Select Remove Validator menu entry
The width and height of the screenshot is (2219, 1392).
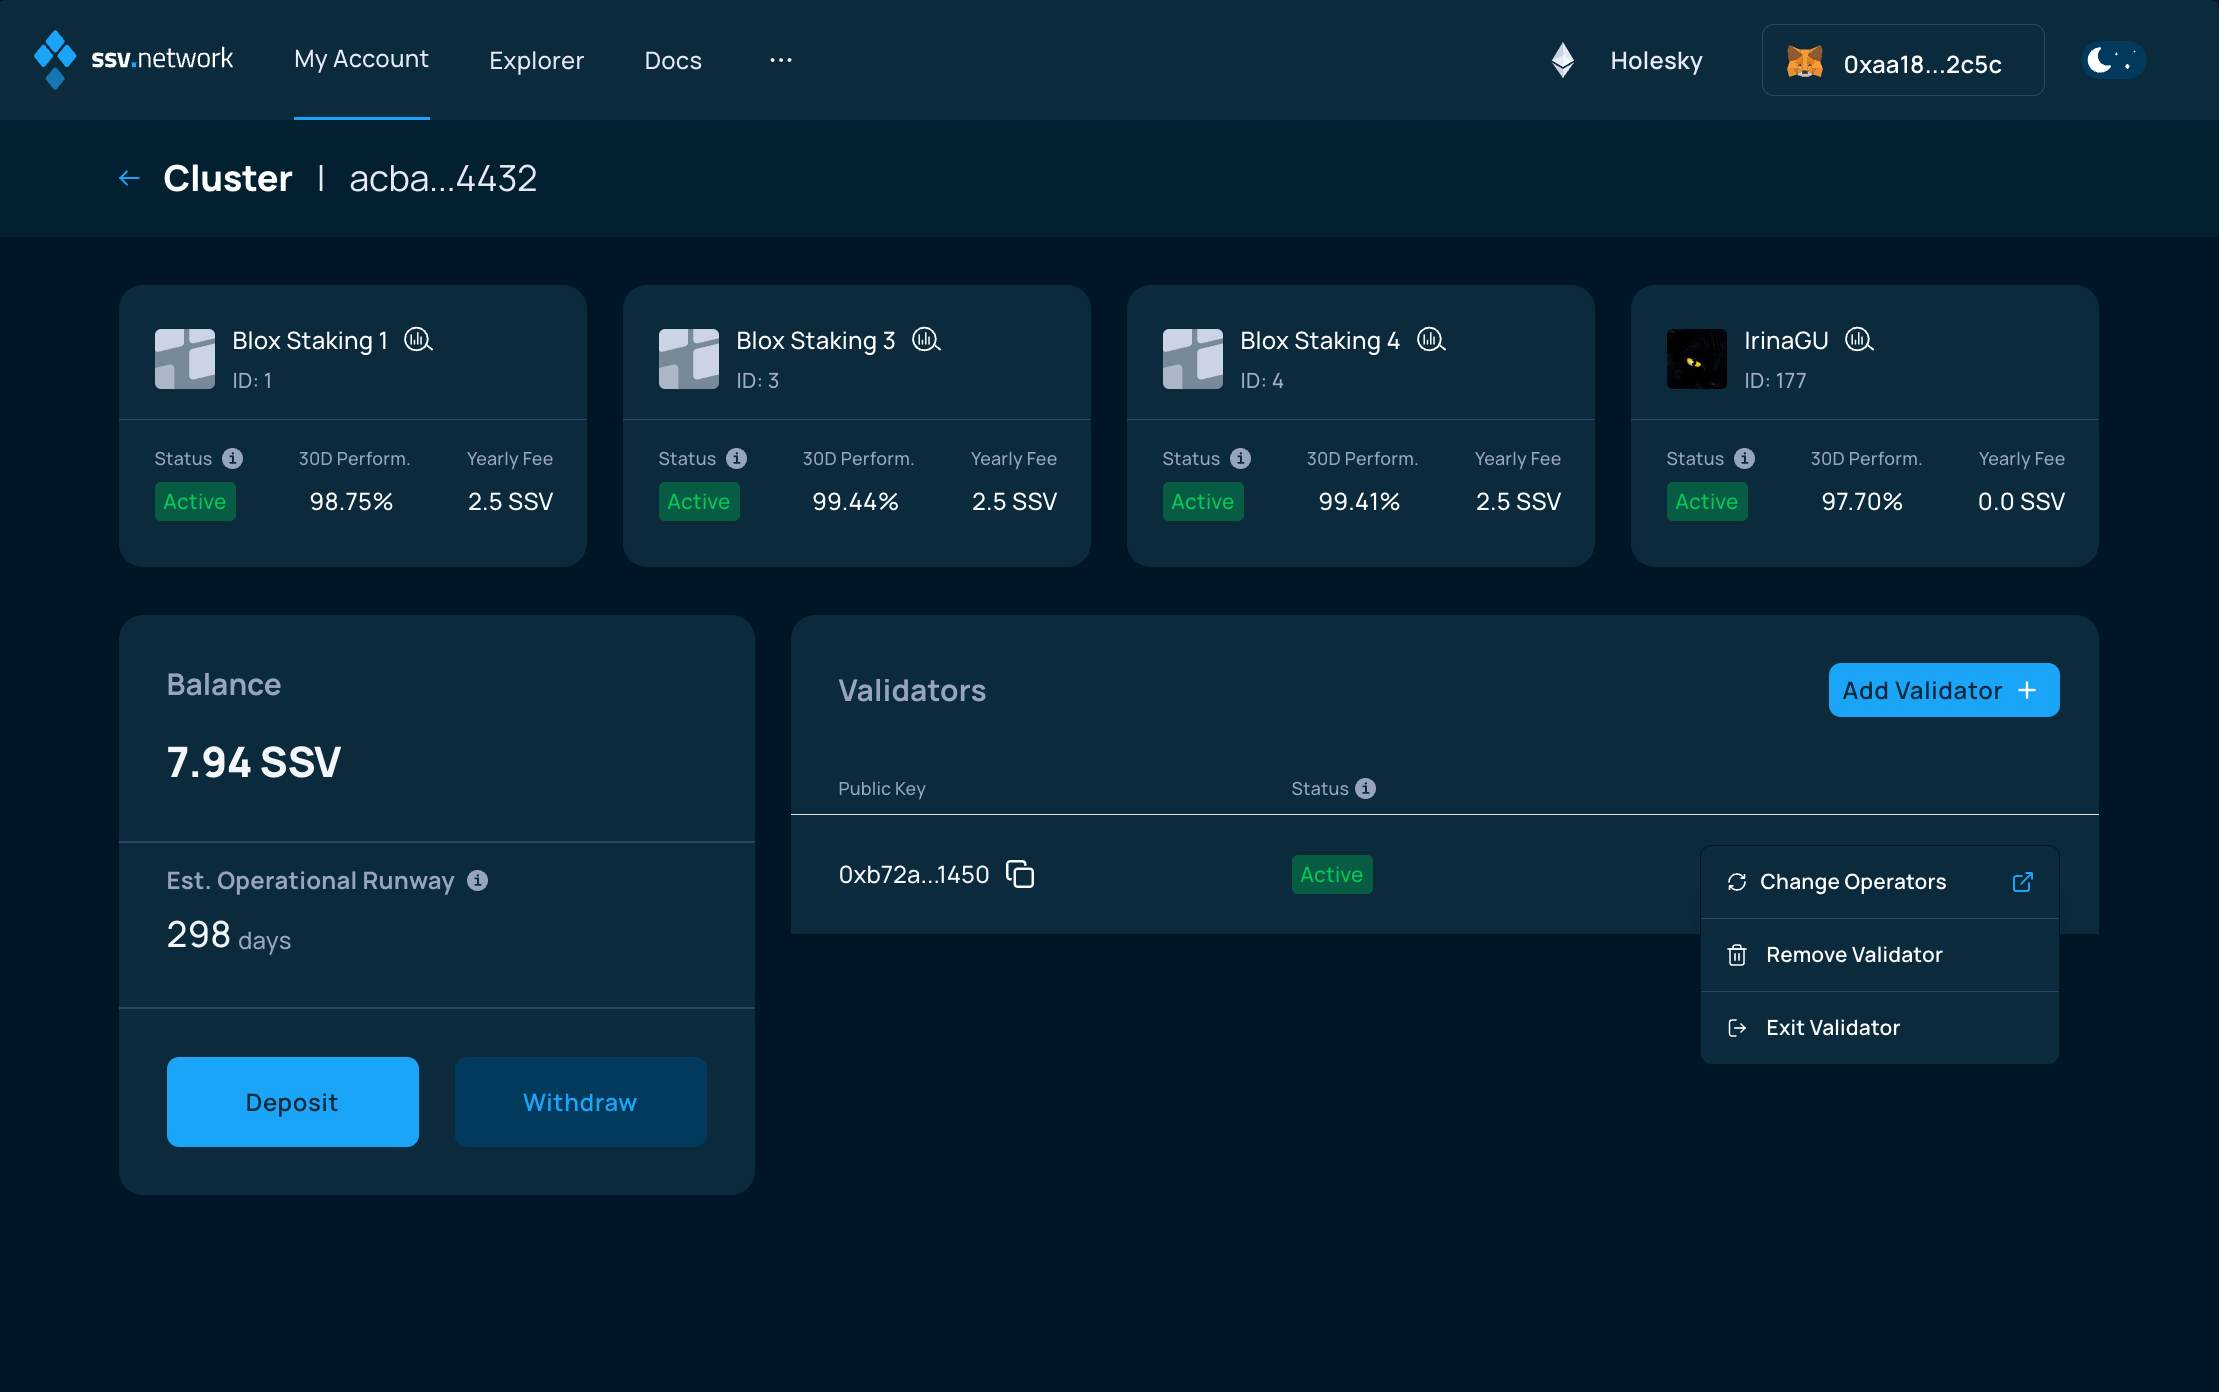[x=1880, y=955]
